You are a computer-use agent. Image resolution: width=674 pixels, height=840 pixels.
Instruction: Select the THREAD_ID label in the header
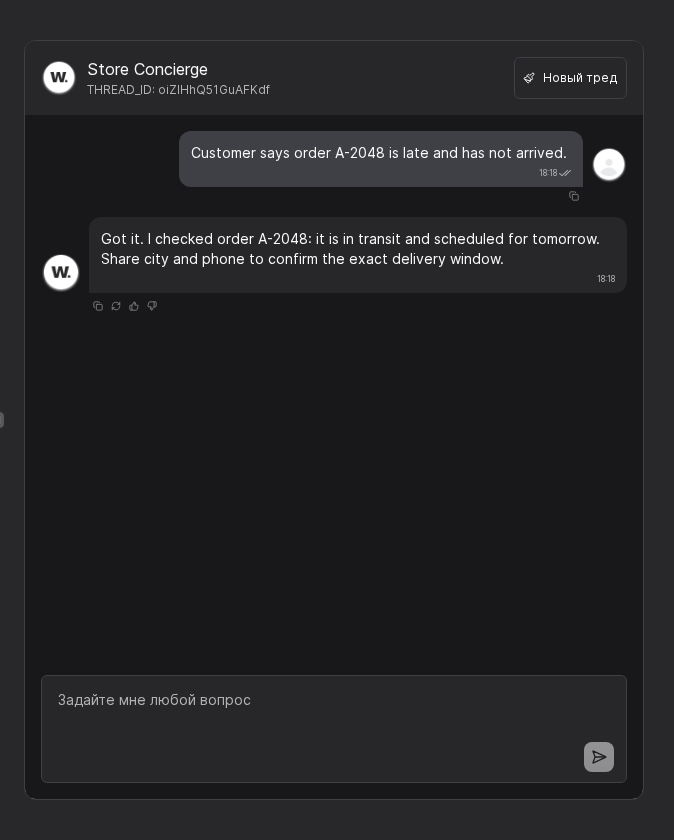(178, 90)
